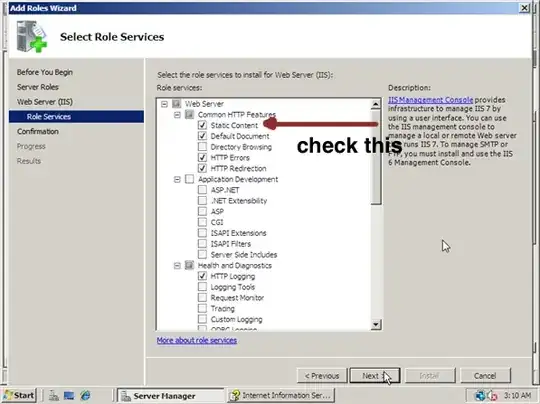Select the Role Services step
Screen dimensions: 540x404
(x=76, y=116)
